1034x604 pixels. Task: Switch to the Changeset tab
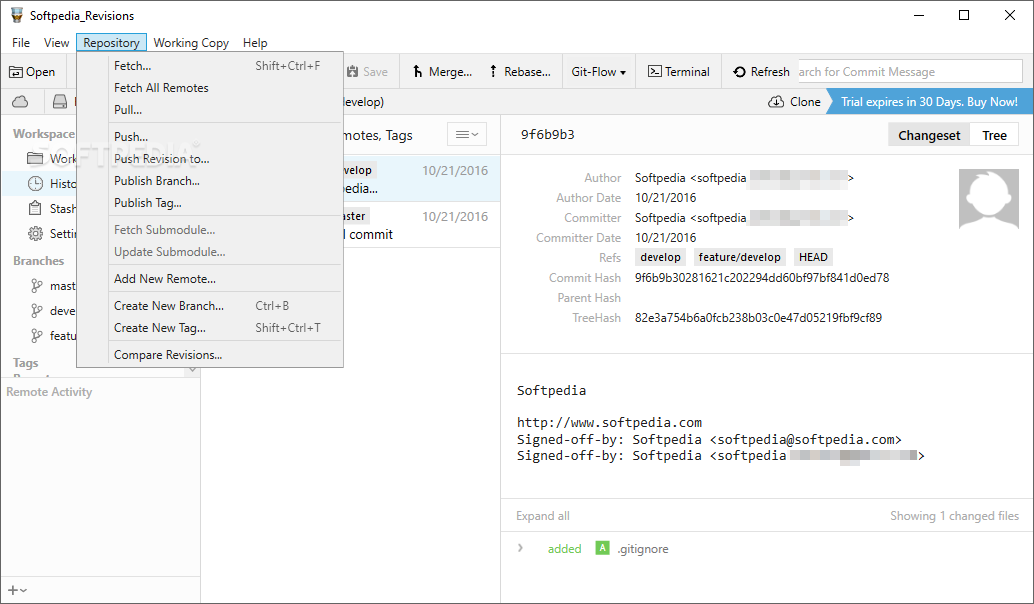[x=929, y=135]
